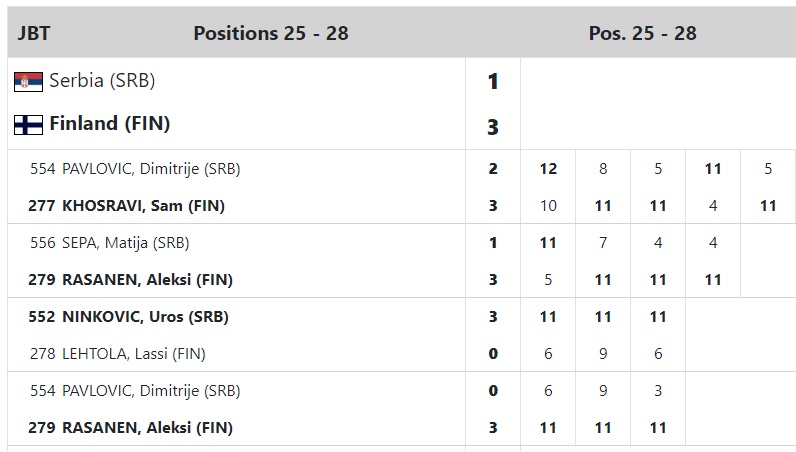Click the 12 game score for Pavlovic

548,169
